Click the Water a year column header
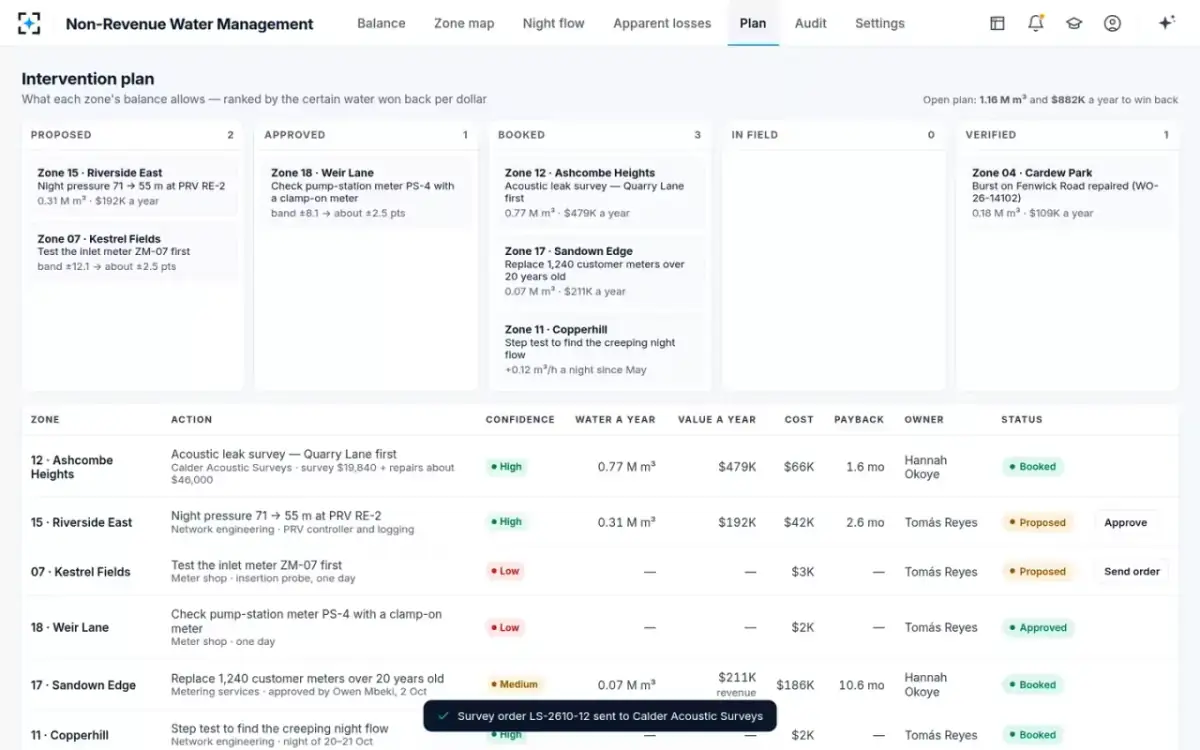This screenshot has width=1200, height=750. [615, 420]
